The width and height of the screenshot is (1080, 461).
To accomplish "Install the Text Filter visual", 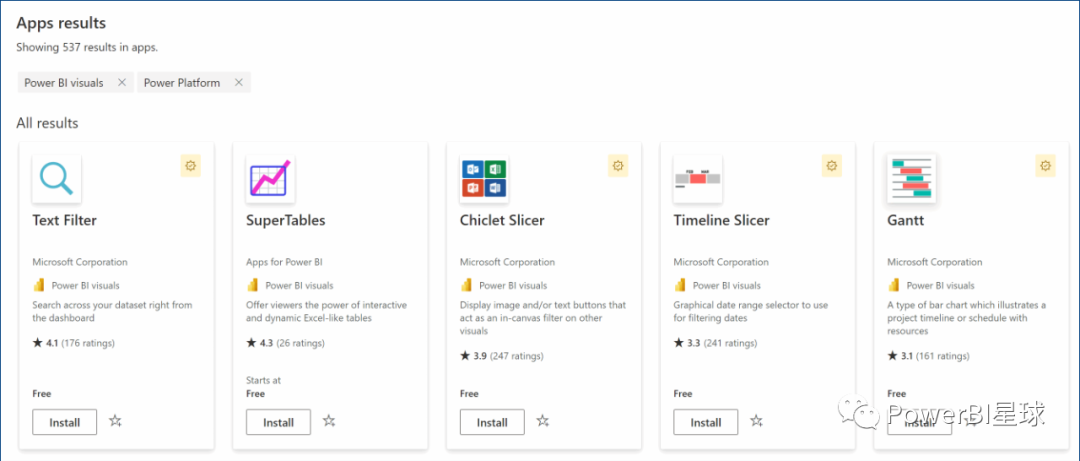I will point(65,422).
